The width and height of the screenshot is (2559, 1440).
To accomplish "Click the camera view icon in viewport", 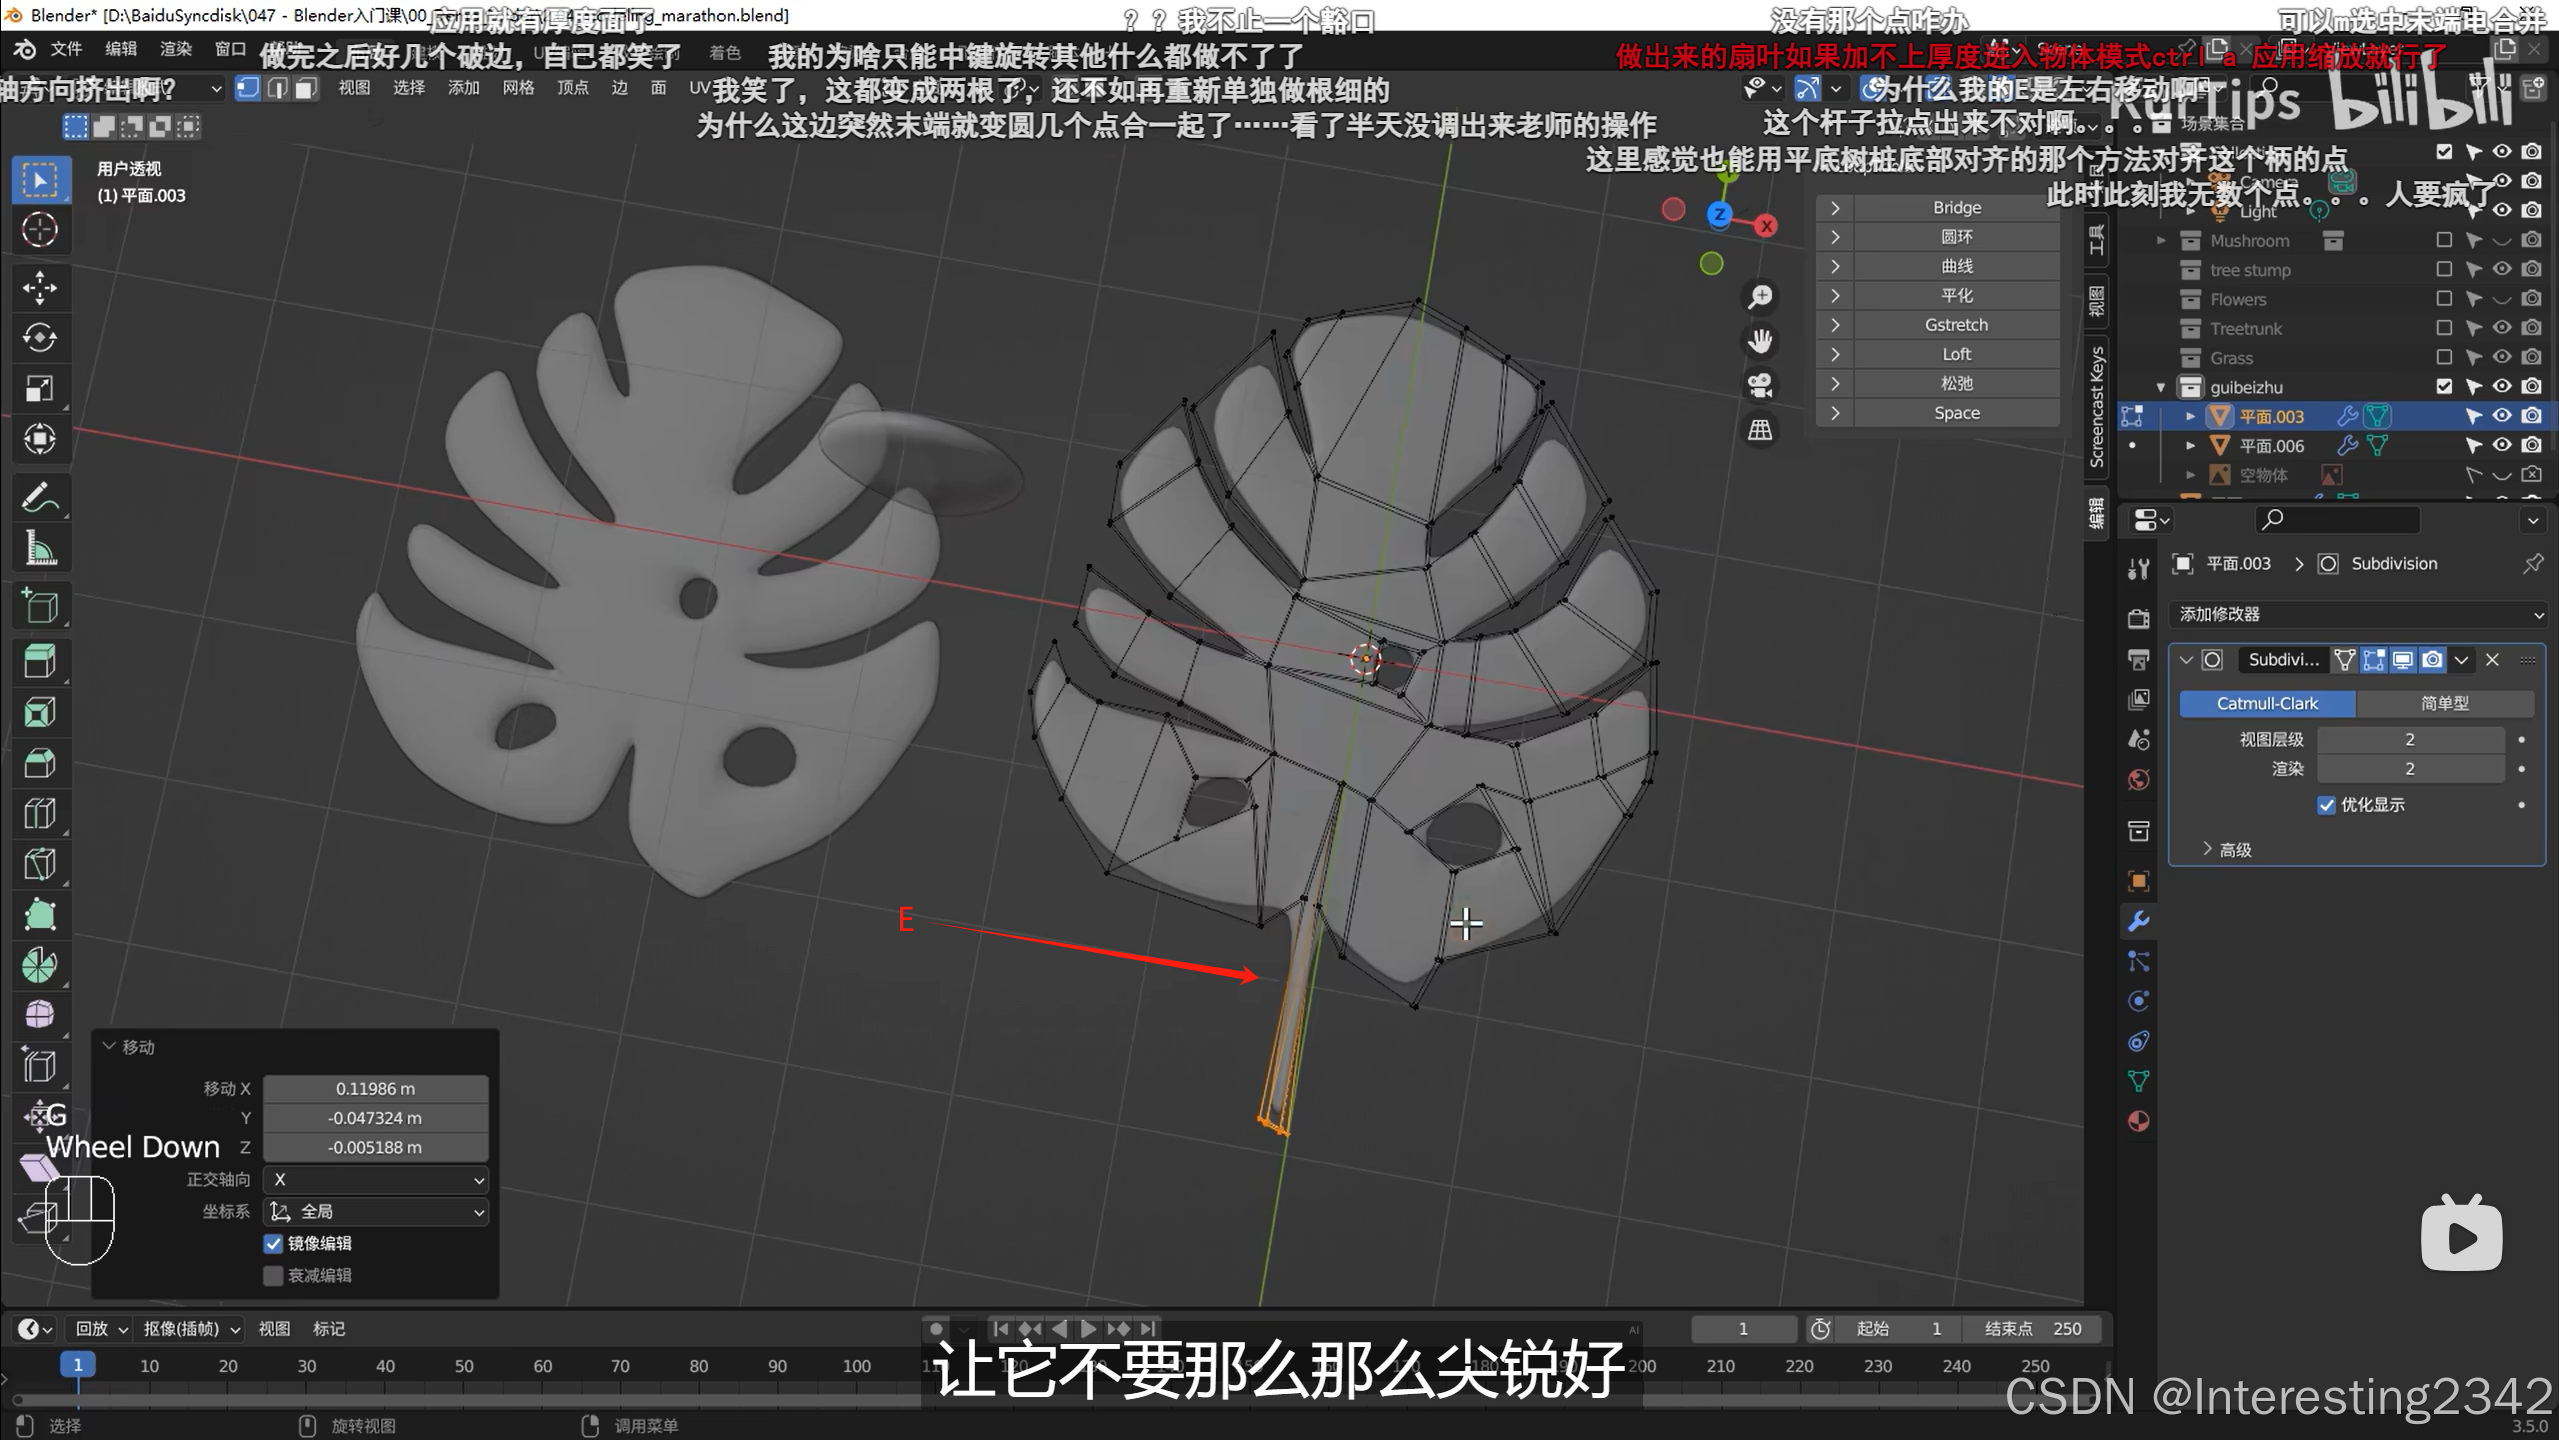I will point(1760,385).
